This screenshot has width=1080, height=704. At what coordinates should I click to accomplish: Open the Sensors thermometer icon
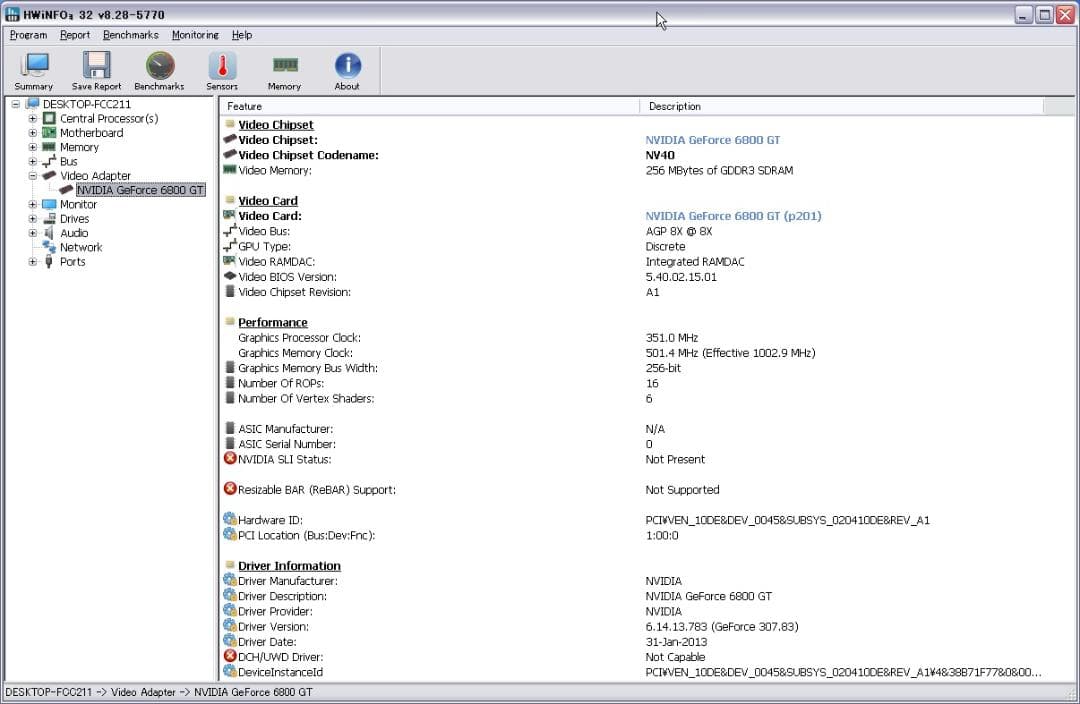coord(222,68)
